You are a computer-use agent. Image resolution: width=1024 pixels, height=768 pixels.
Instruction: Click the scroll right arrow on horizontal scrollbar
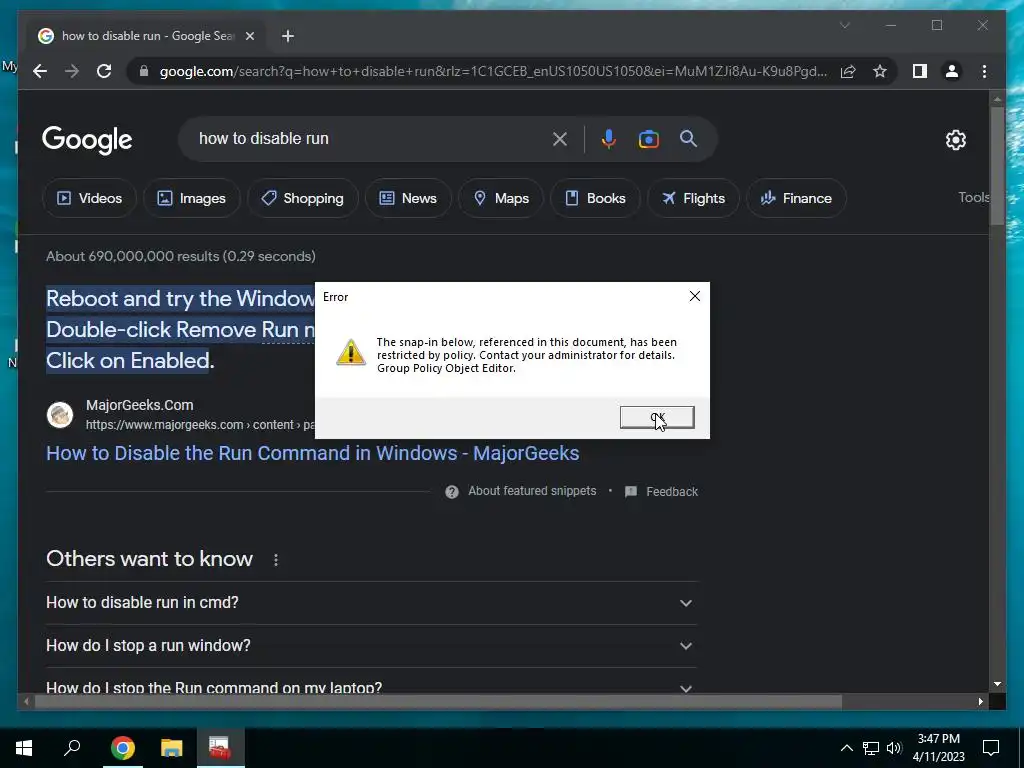click(x=980, y=702)
